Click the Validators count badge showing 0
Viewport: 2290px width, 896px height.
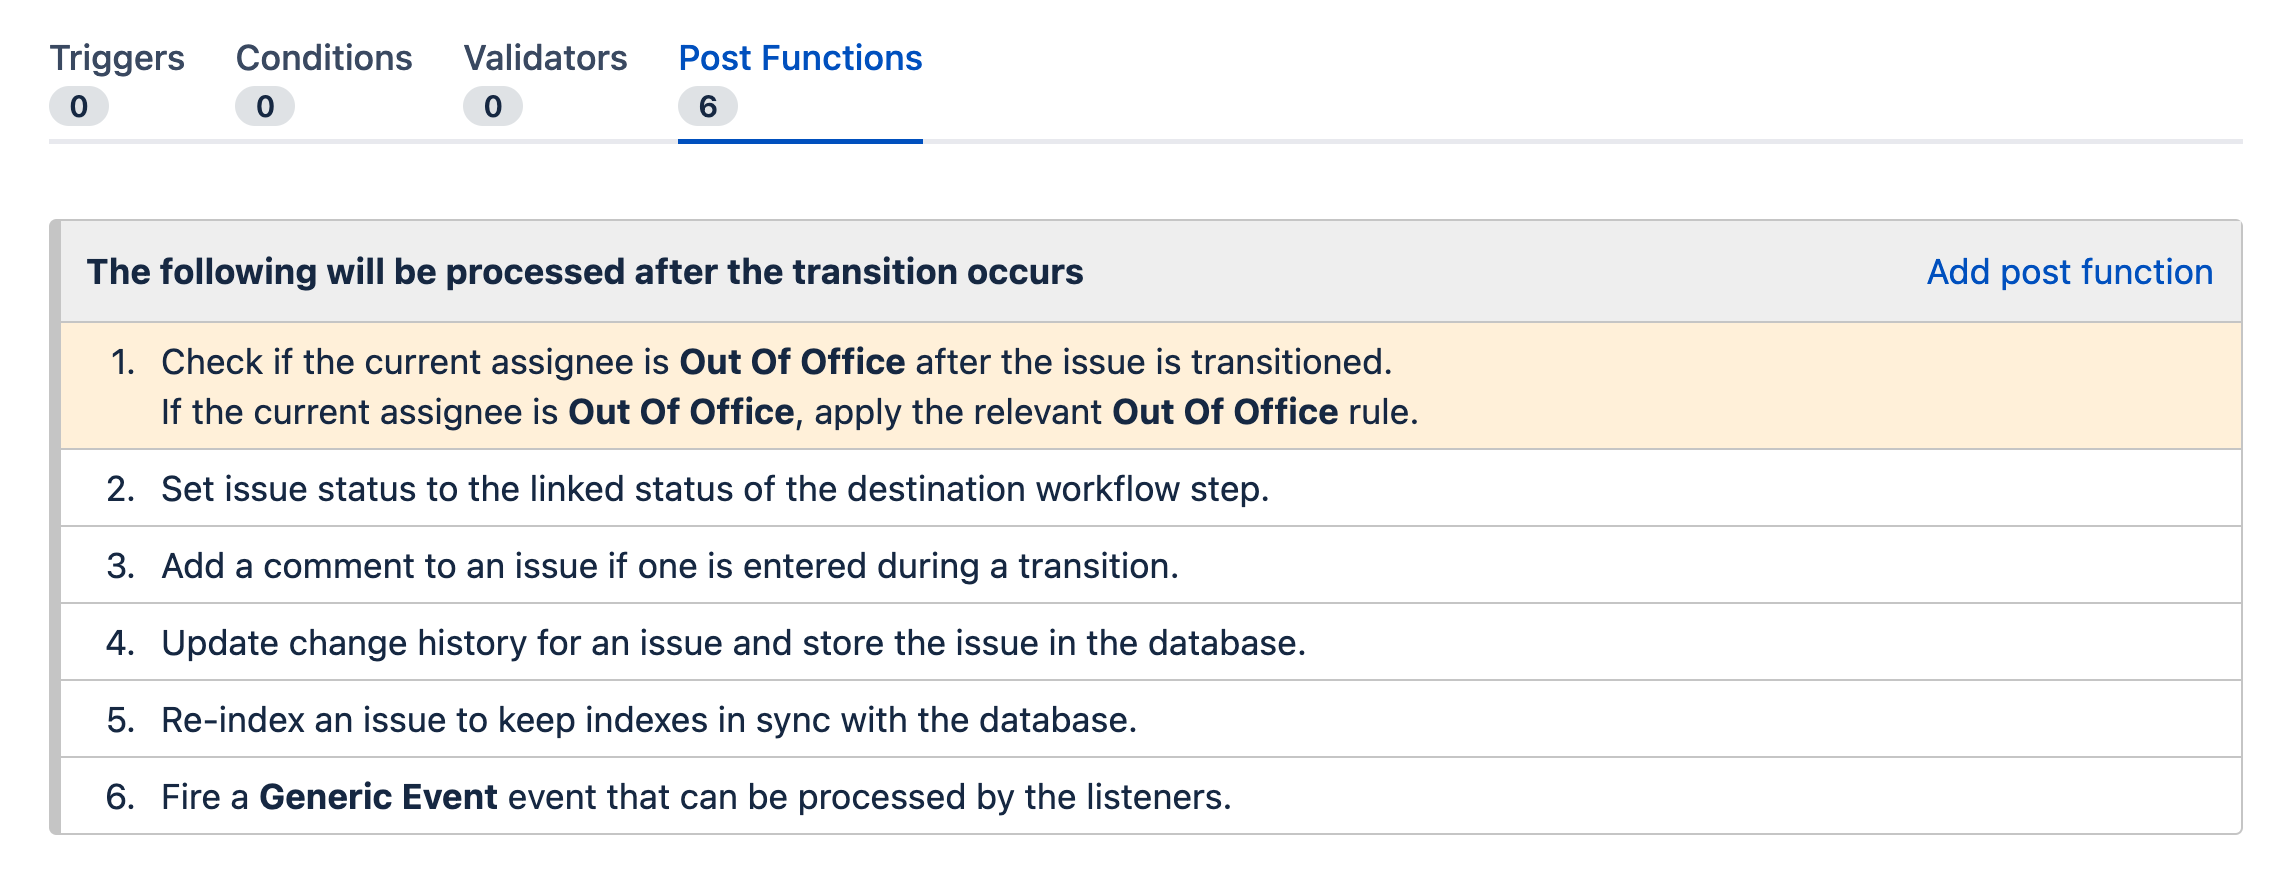pos(492,105)
